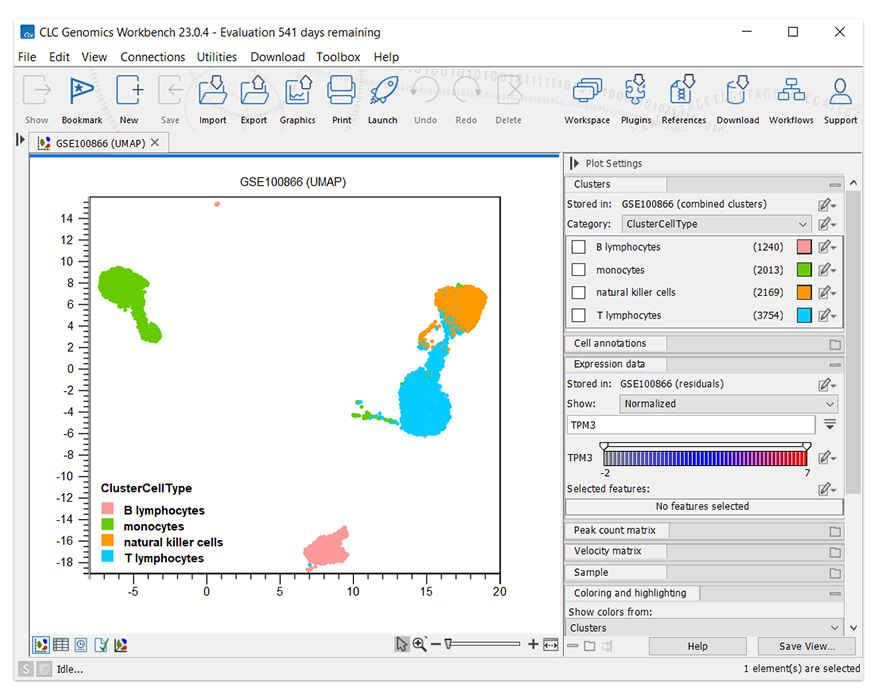Click the Bookmark toolbar icon
This screenshot has width=874, height=692.
pyautogui.click(x=82, y=98)
